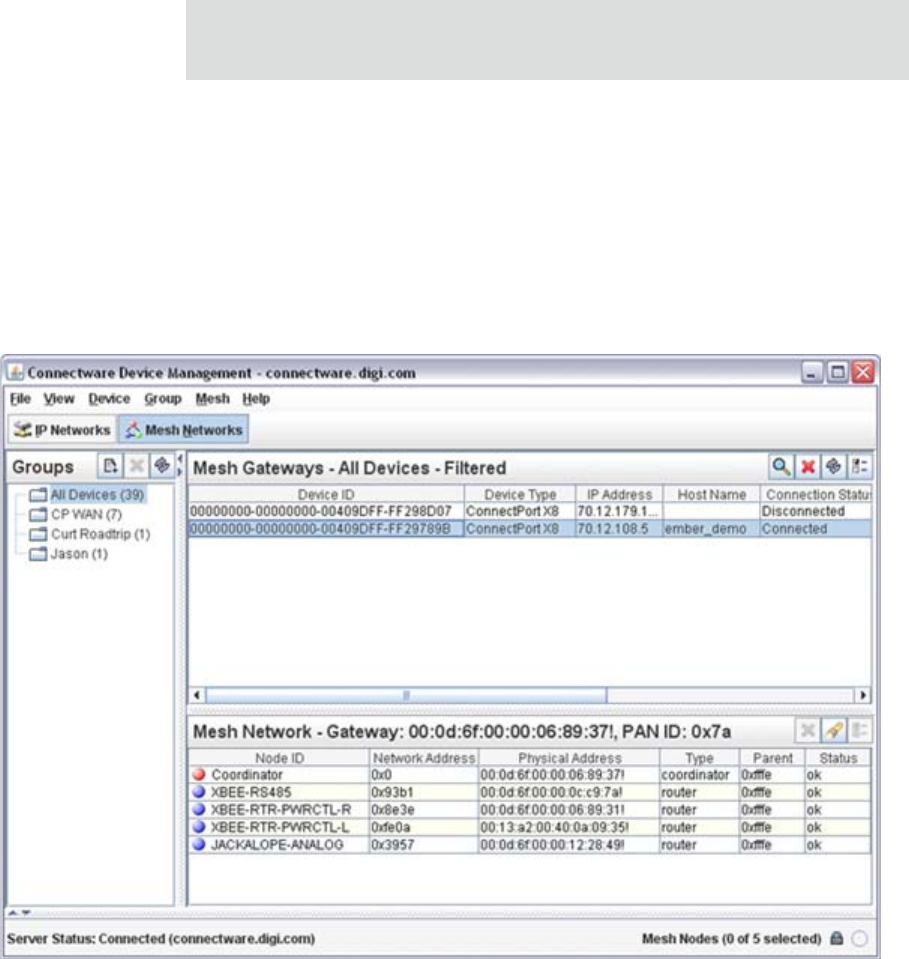Viewport: 909px width, 959px height.
Task: Open the Group menu
Action: coord(163,399)
